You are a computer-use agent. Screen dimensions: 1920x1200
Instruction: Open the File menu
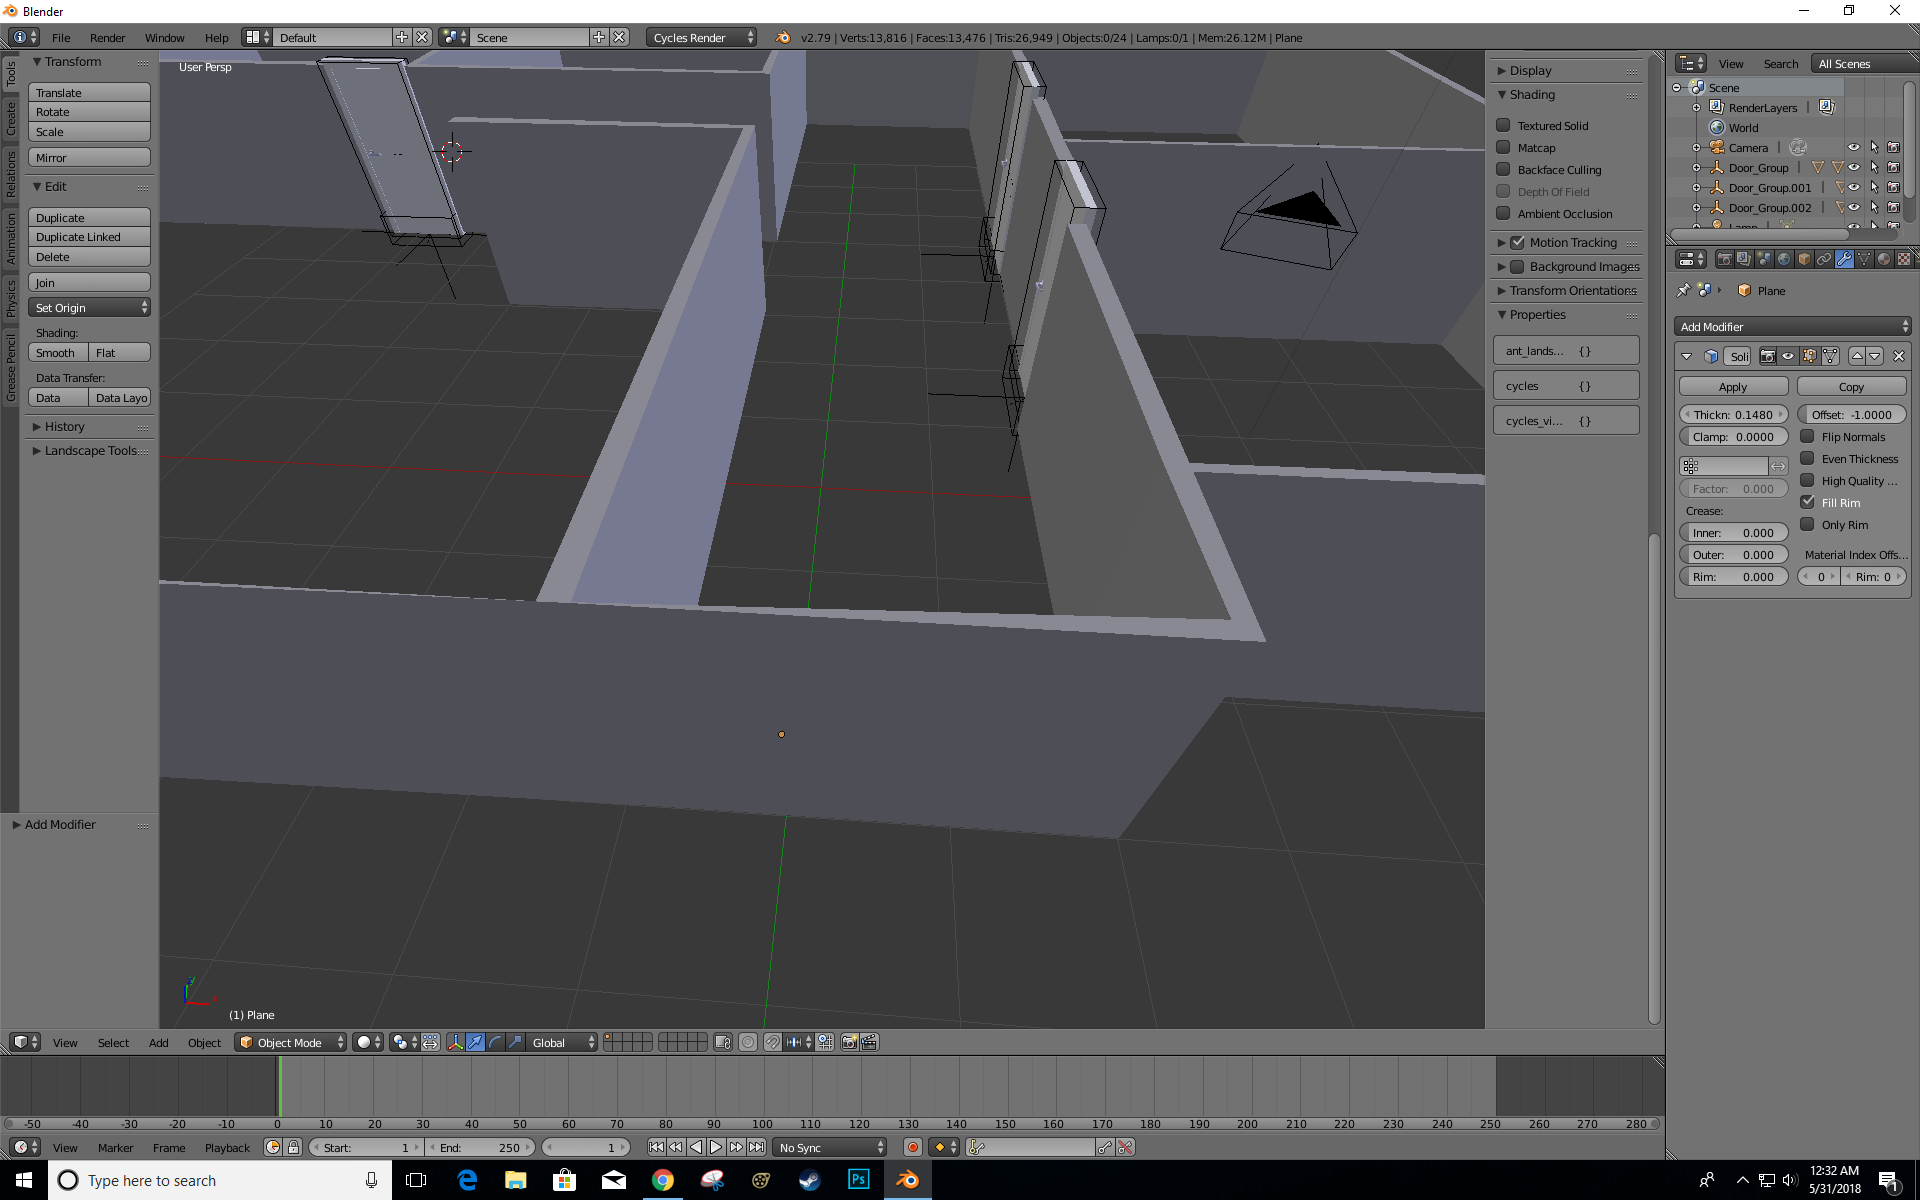click(x=61, y=37)
